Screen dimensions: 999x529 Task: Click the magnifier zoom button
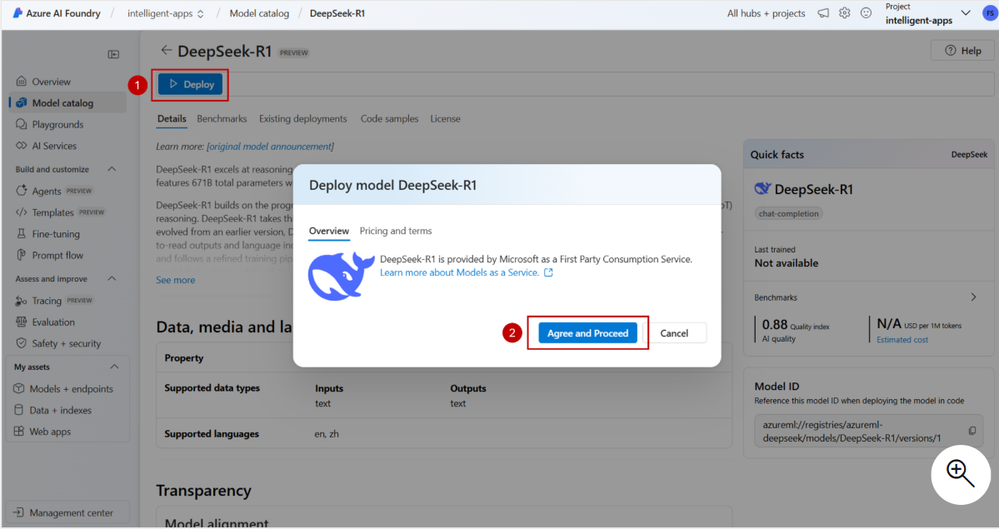click(x=960, y=475)
